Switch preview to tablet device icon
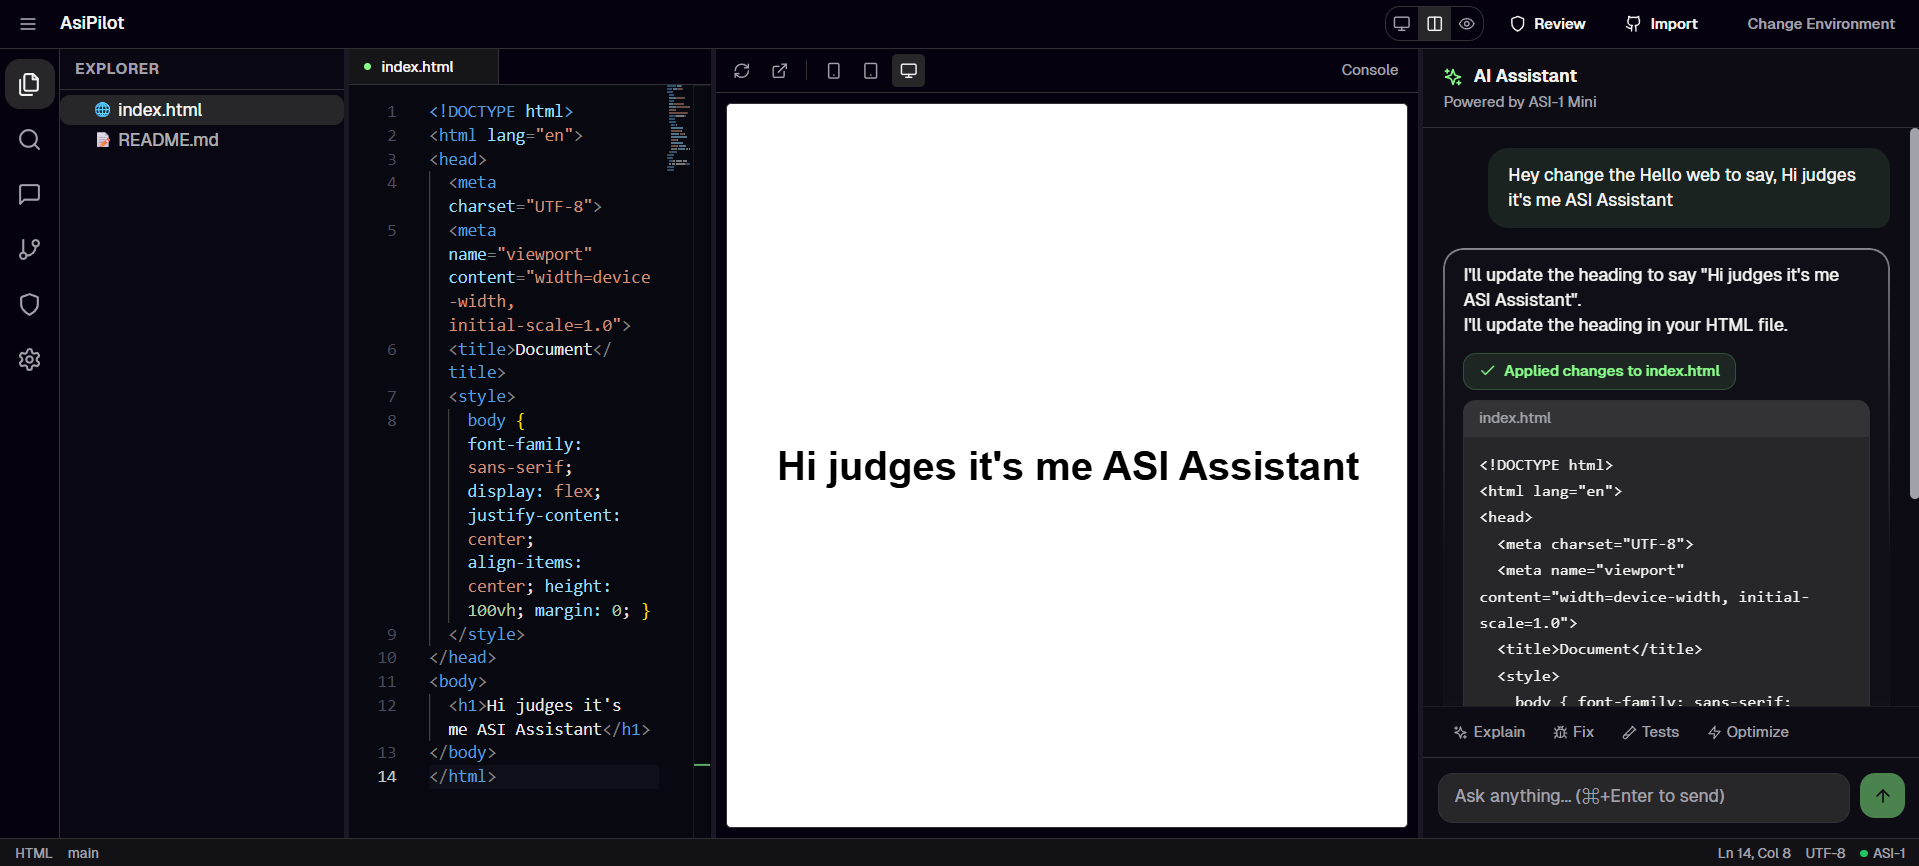Viewport: 1919px width, 866px height. point(871,71)
